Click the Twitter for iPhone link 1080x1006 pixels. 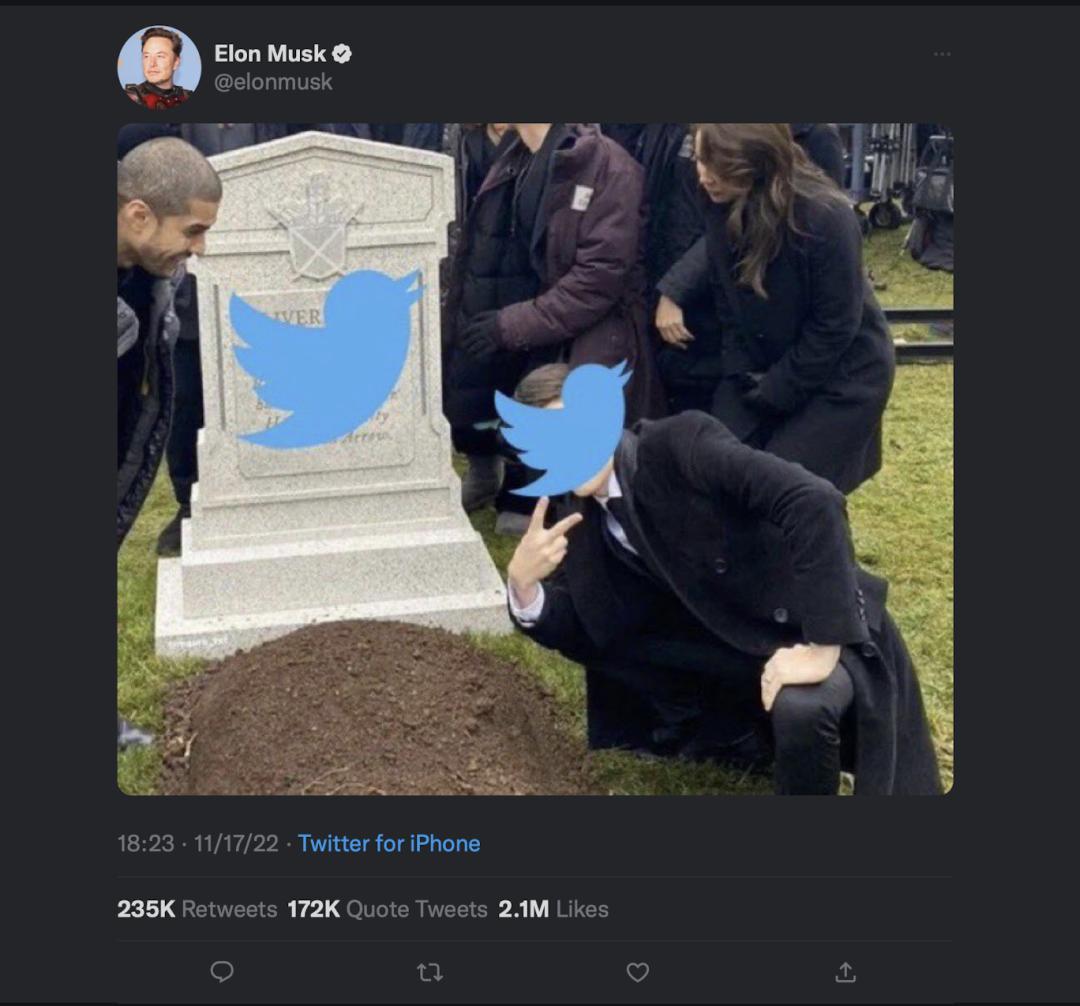(389, 843)
